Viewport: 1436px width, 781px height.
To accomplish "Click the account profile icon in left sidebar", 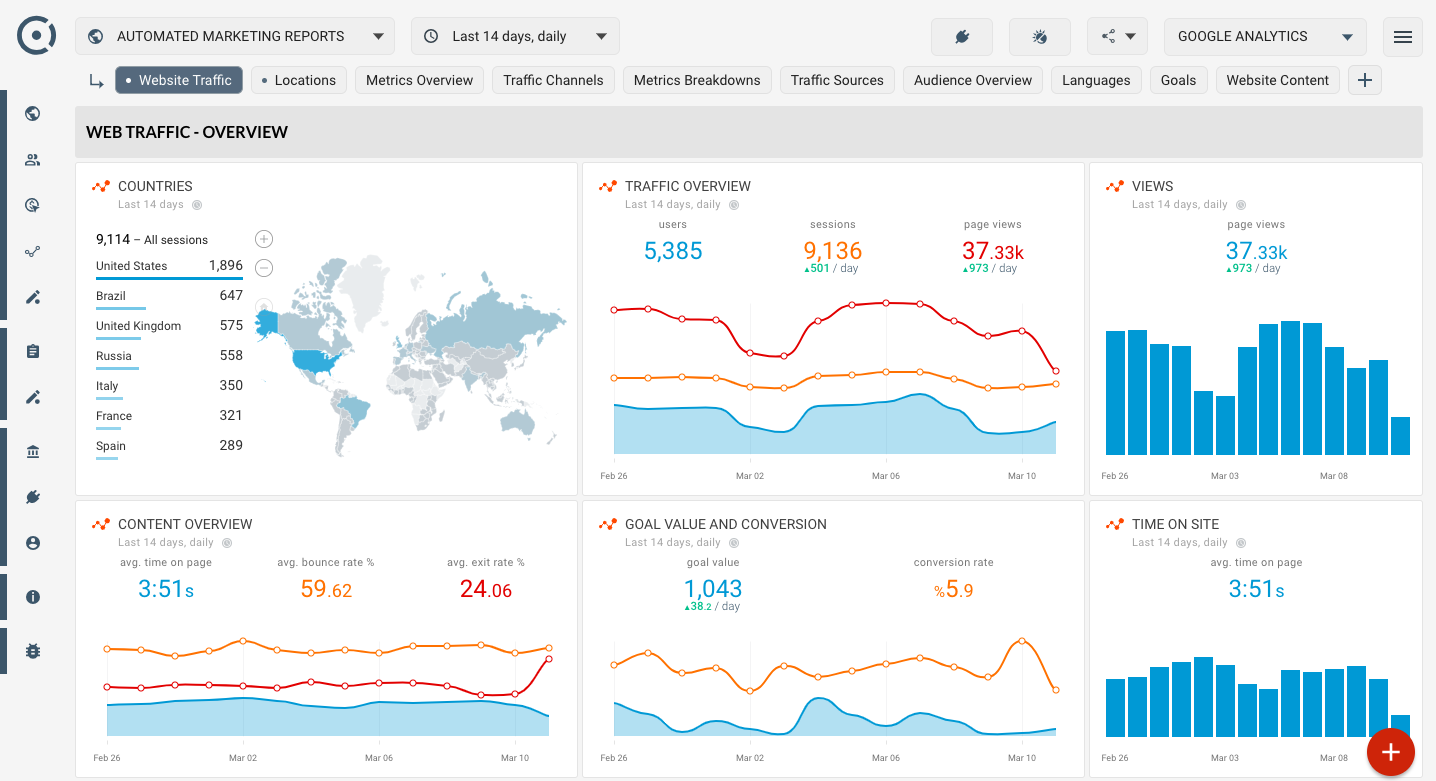I will (x=33, y=543).
